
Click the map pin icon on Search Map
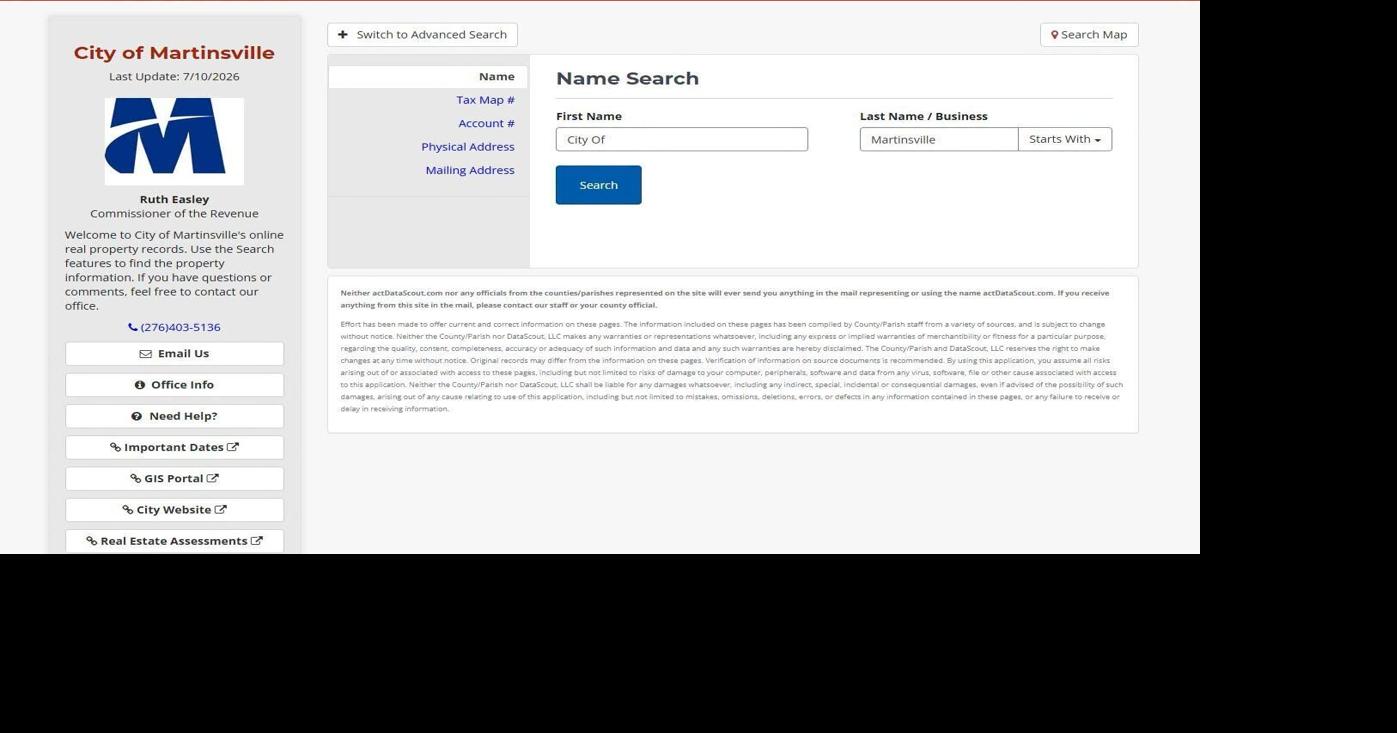[x=1054, y=35]
